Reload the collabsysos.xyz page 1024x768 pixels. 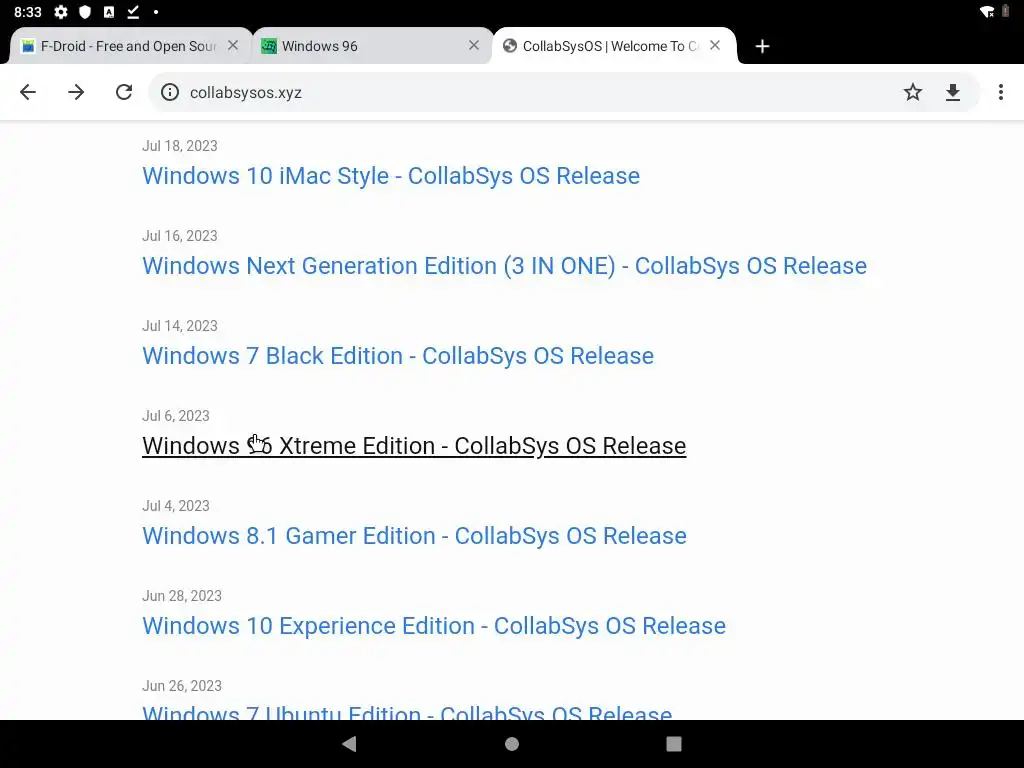[x=124, y=92]
